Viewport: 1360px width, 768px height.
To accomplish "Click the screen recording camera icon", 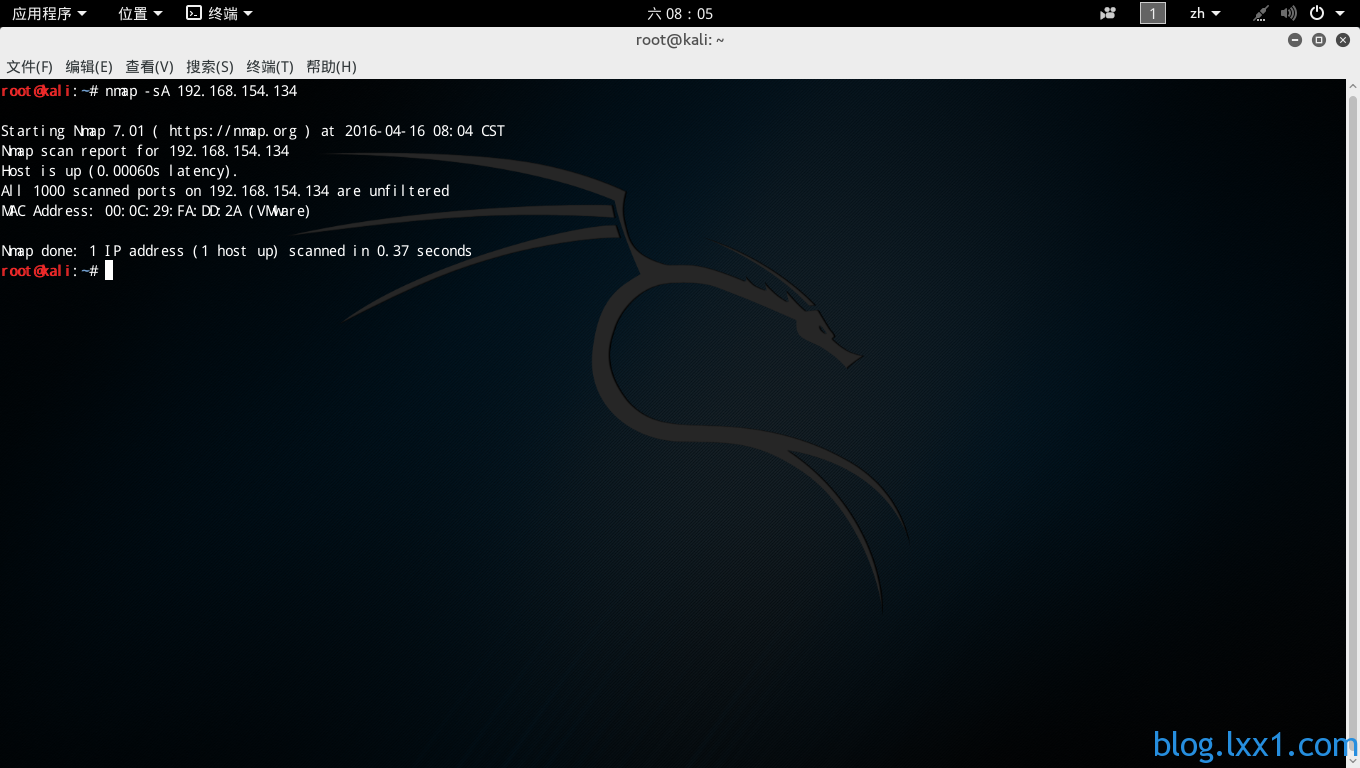I will (x=1108, y=13).
